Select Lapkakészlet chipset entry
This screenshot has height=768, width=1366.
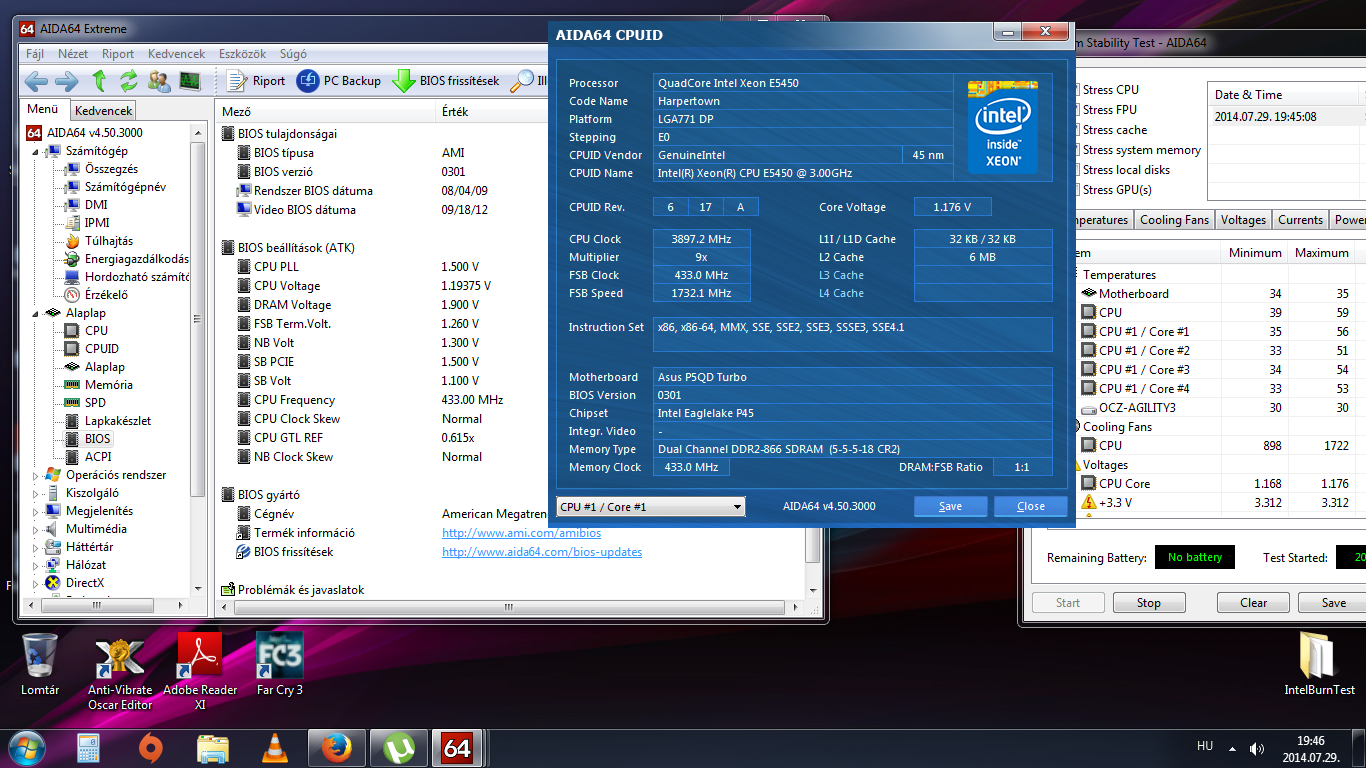(117, 421)
